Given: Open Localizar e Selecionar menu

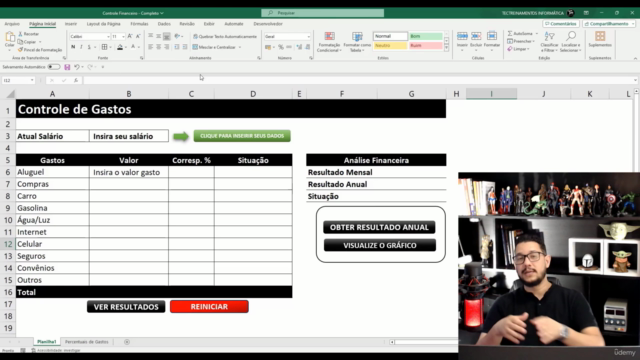Looking at the screenshot, I should pos(571,42).
